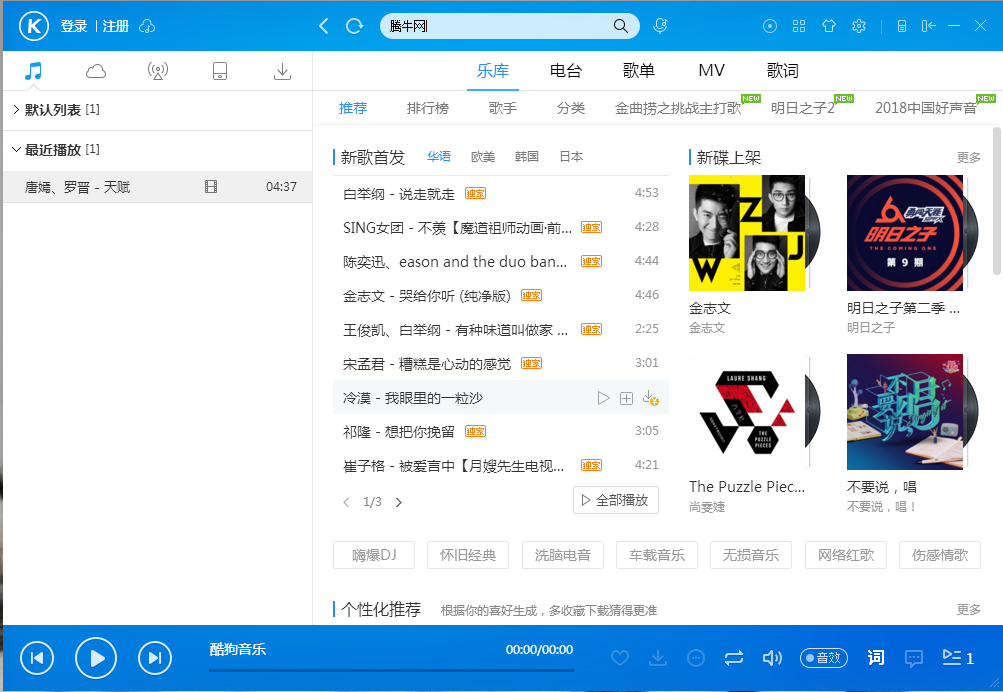Open the cloud music panel in sidebar
Screen dimensions: 1003x692
95,71
